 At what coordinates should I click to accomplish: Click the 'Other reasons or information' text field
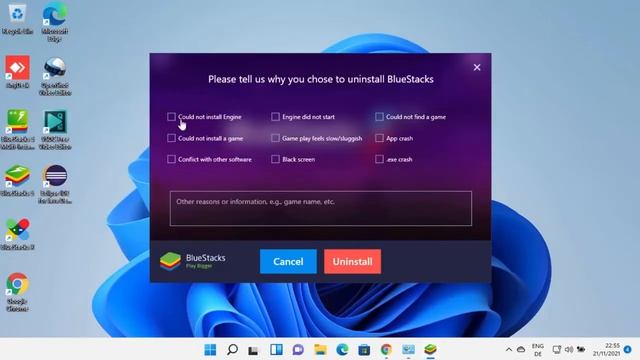point(321,208)
